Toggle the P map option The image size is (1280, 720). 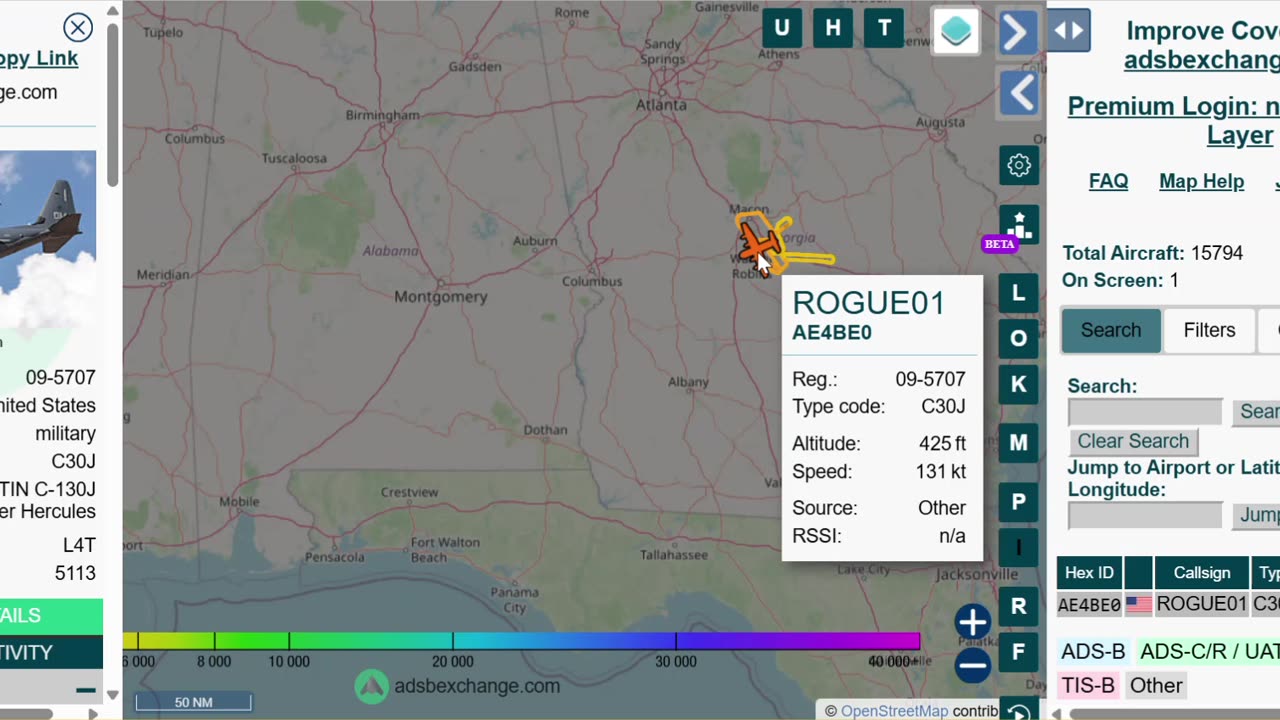click(x=1018, y=501)
